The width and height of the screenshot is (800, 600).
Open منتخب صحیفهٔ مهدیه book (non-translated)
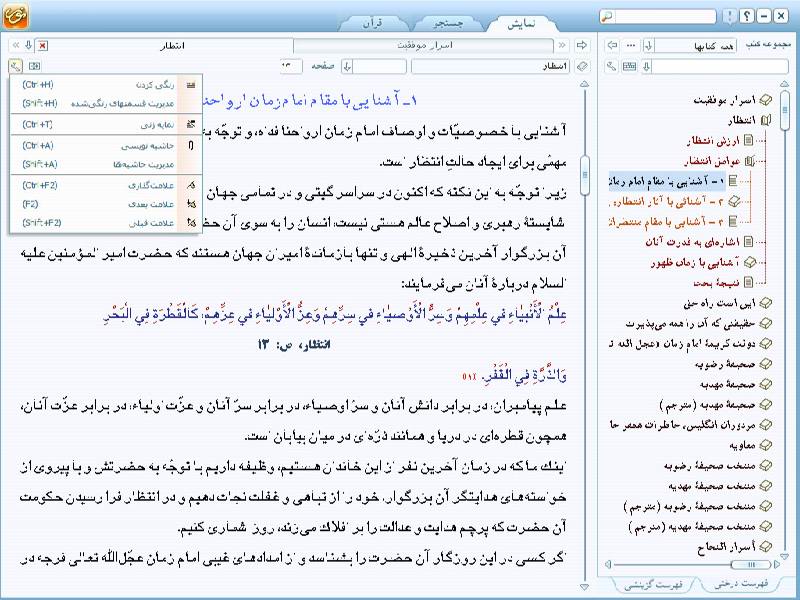pos(712,486)
